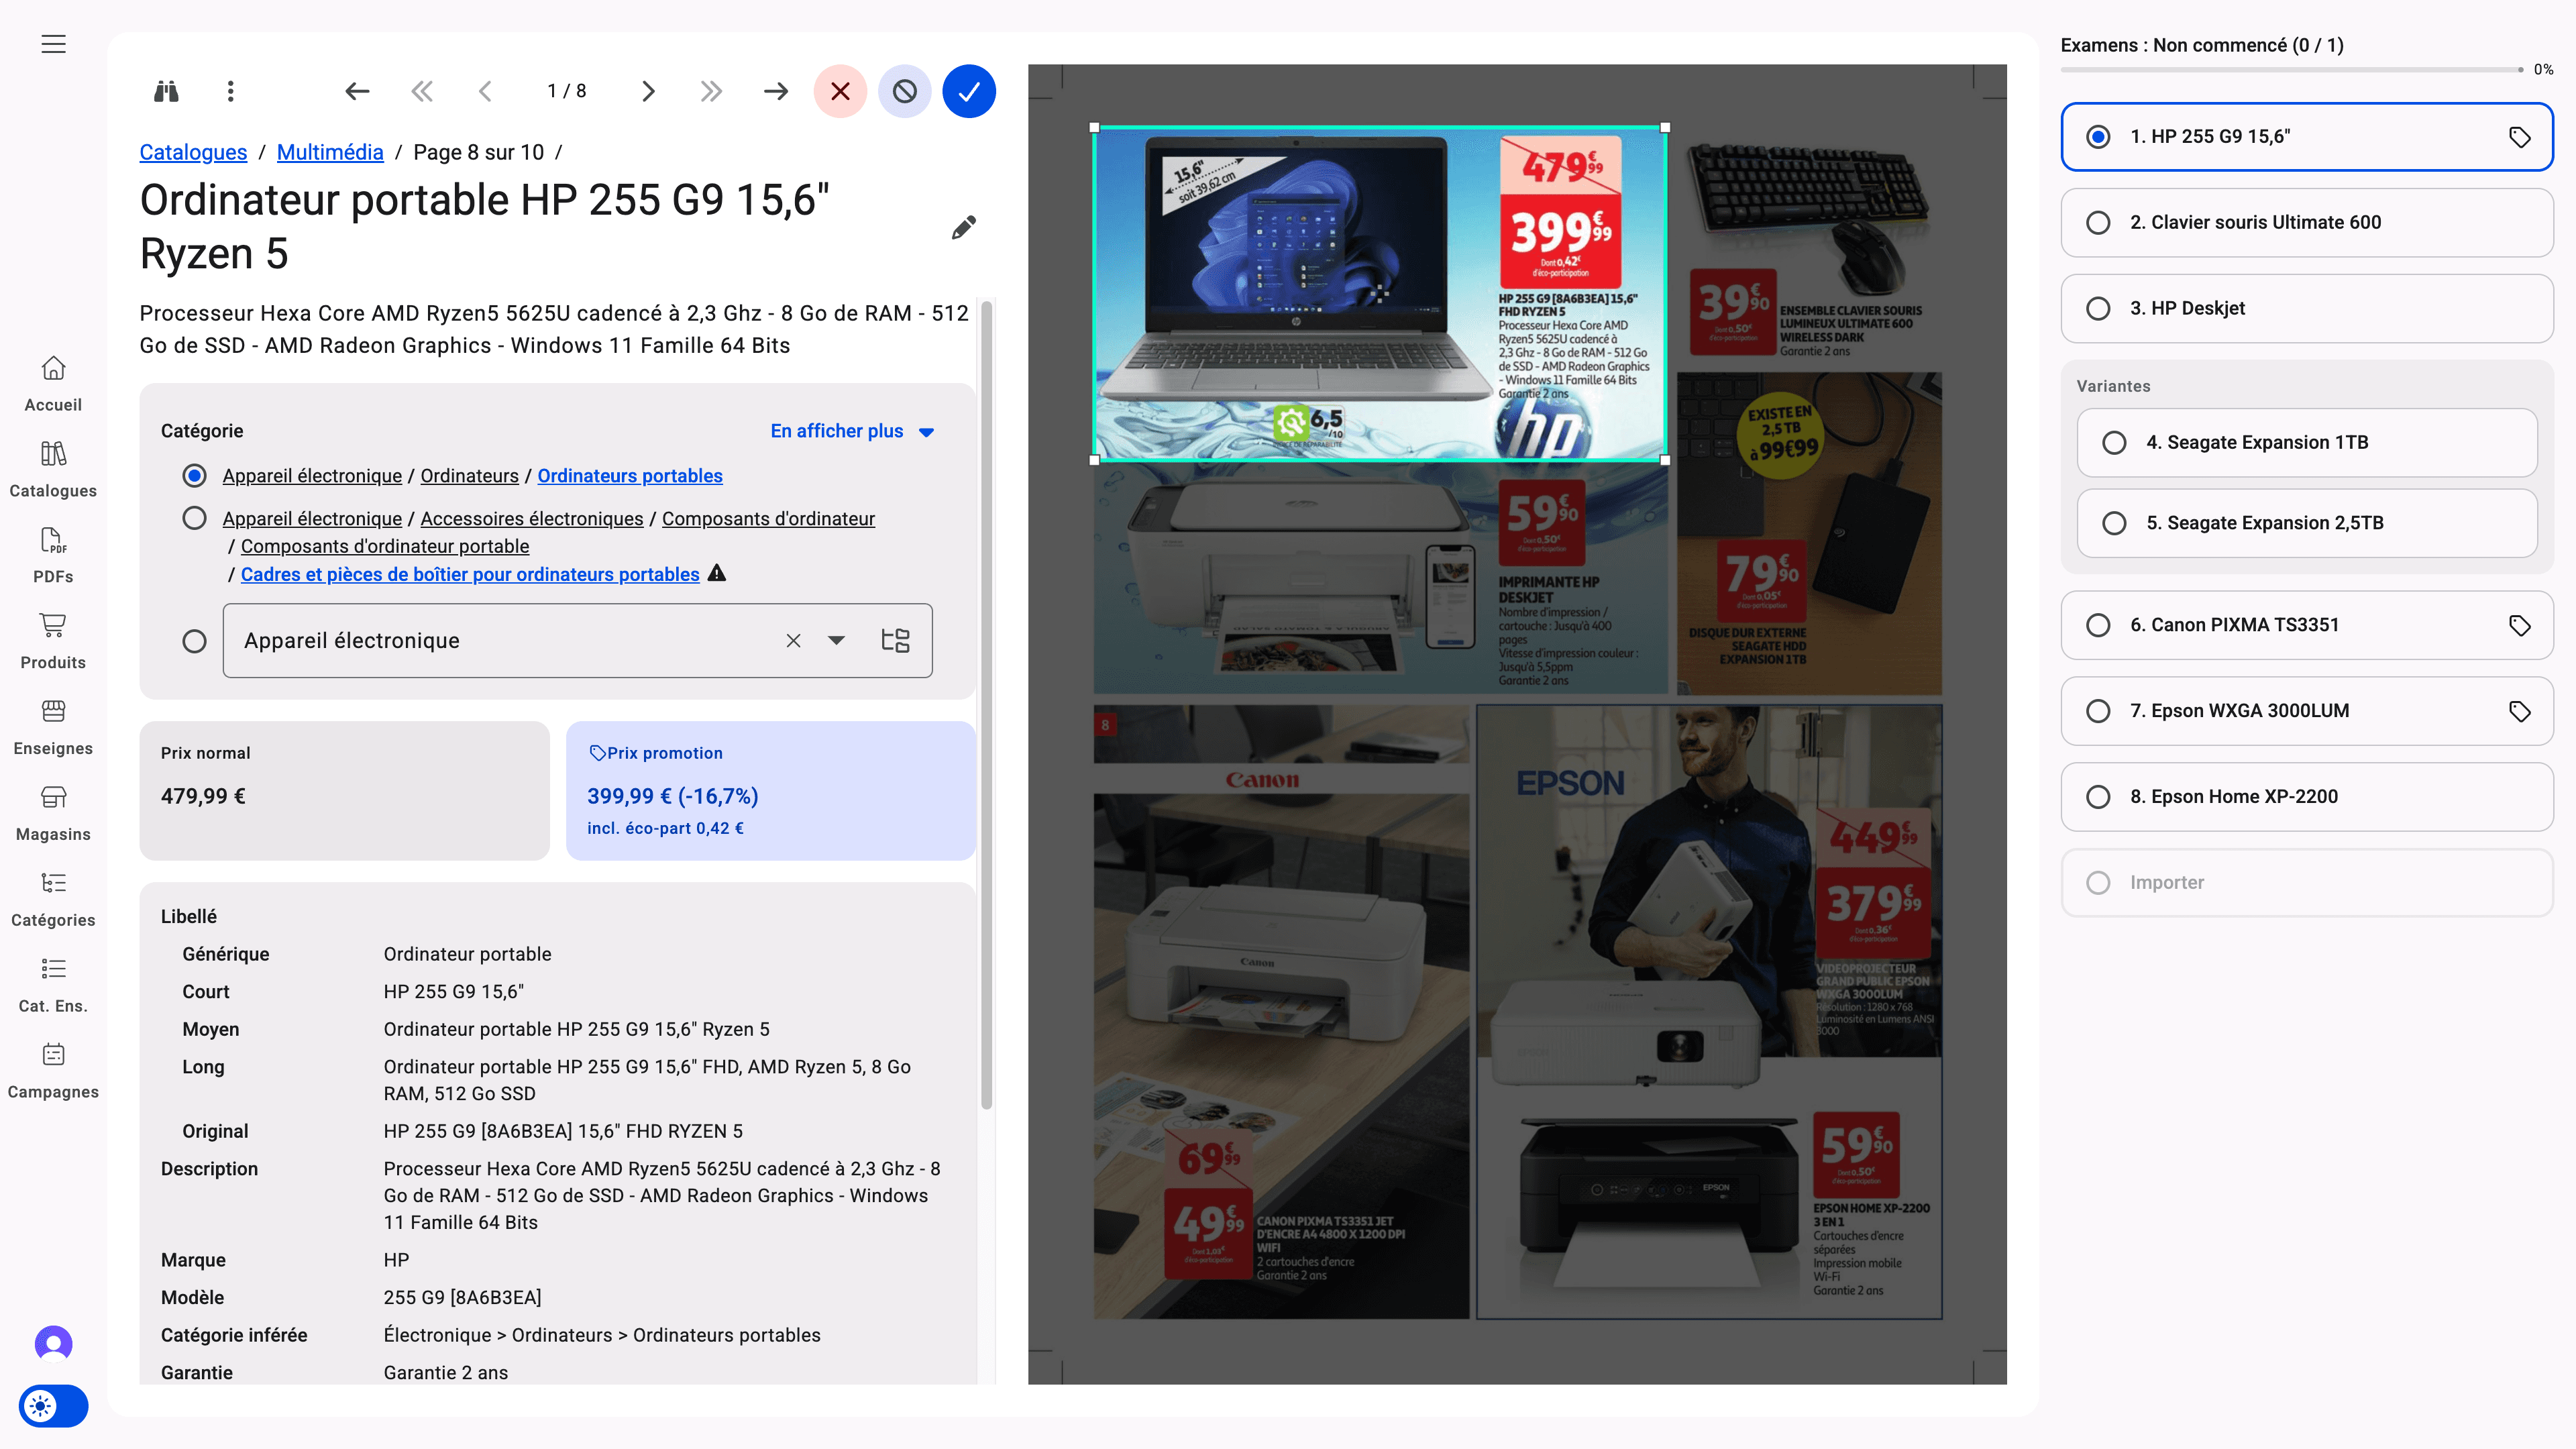Image resolution: width=2576 pixels, height=1449 pixels.
Task: Open the three-dot more options menu
Action: [x=231, y=91]
